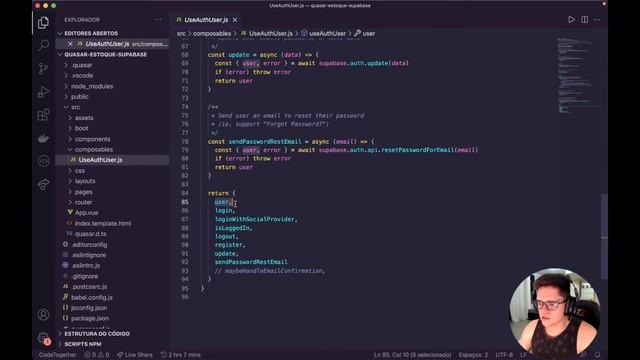The height and width of the screenshot is (360, 640).
Task: Collapse the src folder
Action: [x=76, y=107]
